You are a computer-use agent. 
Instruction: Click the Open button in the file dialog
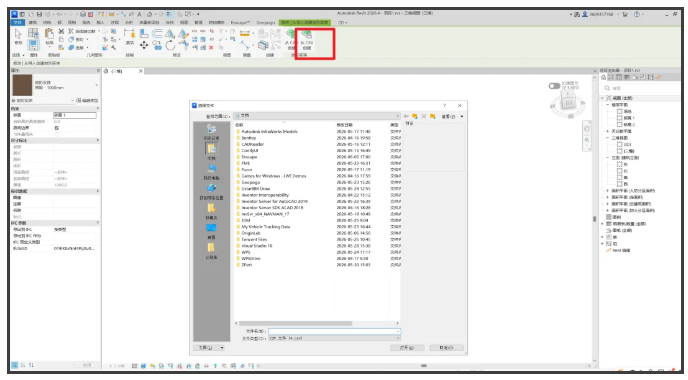point(407,348)
